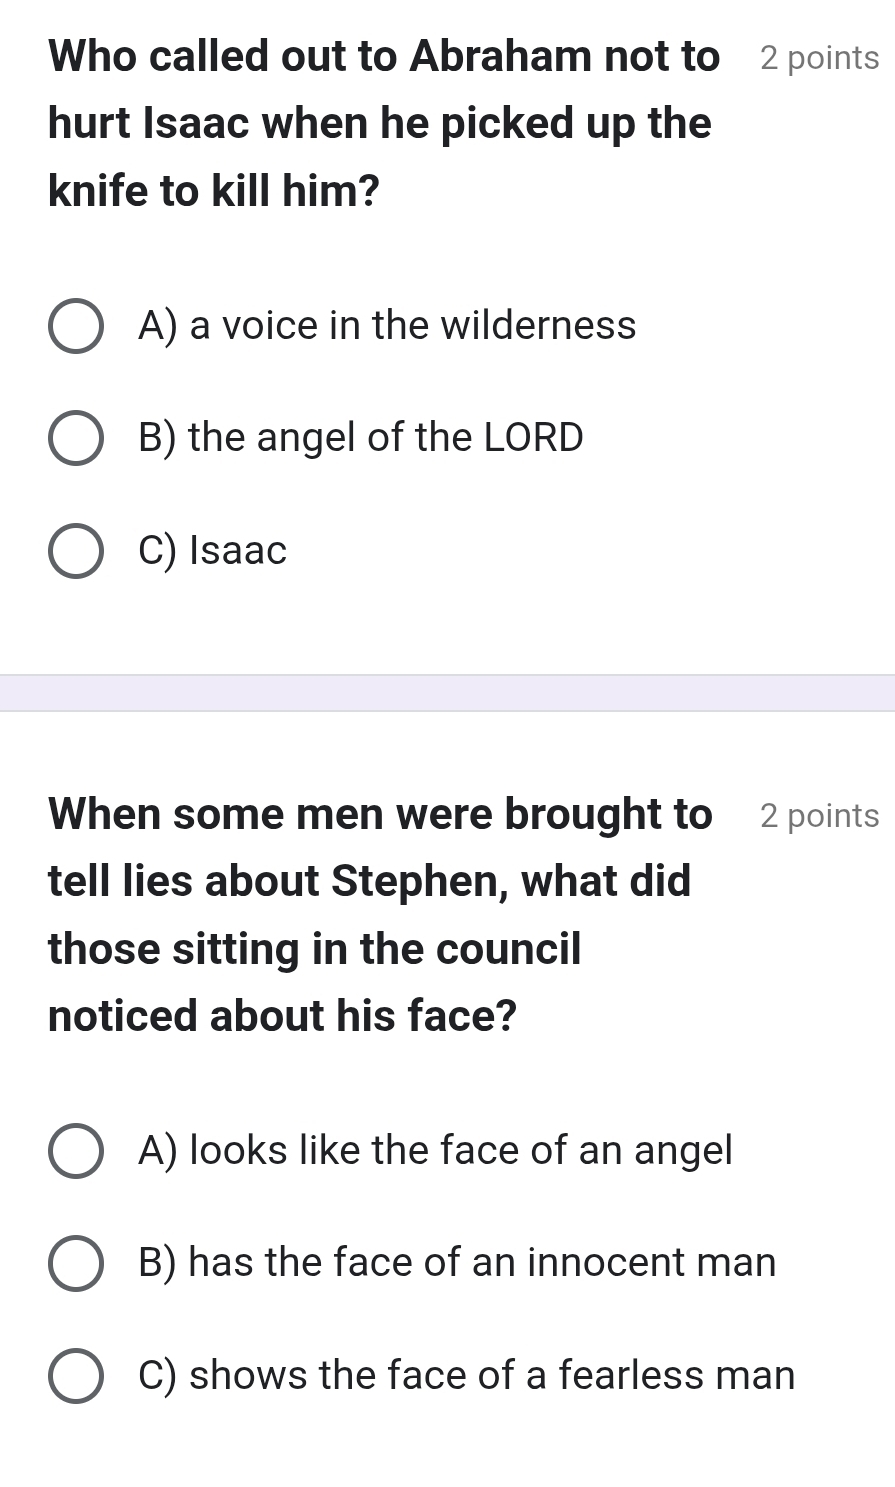Image resolution: width=895 pixels, height=1487 pixels.
Task: Click the label 'A) looks like the face of an angel'
Action: (x=435, y=1151)
